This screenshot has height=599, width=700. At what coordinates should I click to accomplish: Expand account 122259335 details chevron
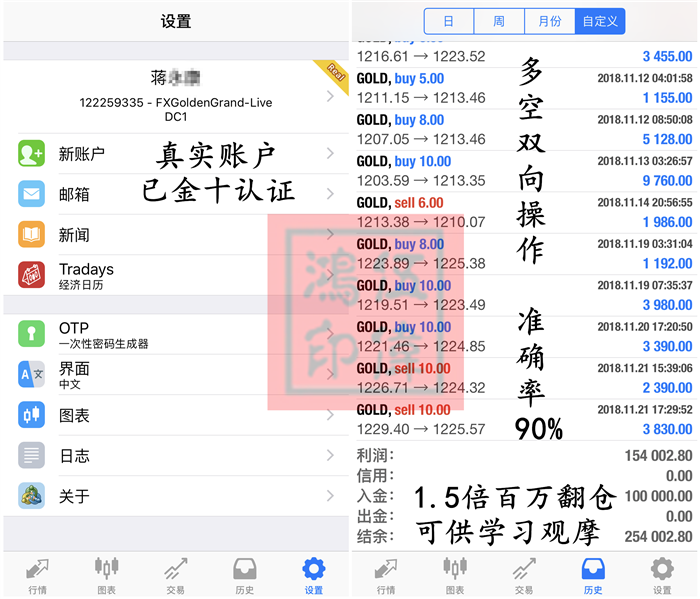[x=330, y=96]
